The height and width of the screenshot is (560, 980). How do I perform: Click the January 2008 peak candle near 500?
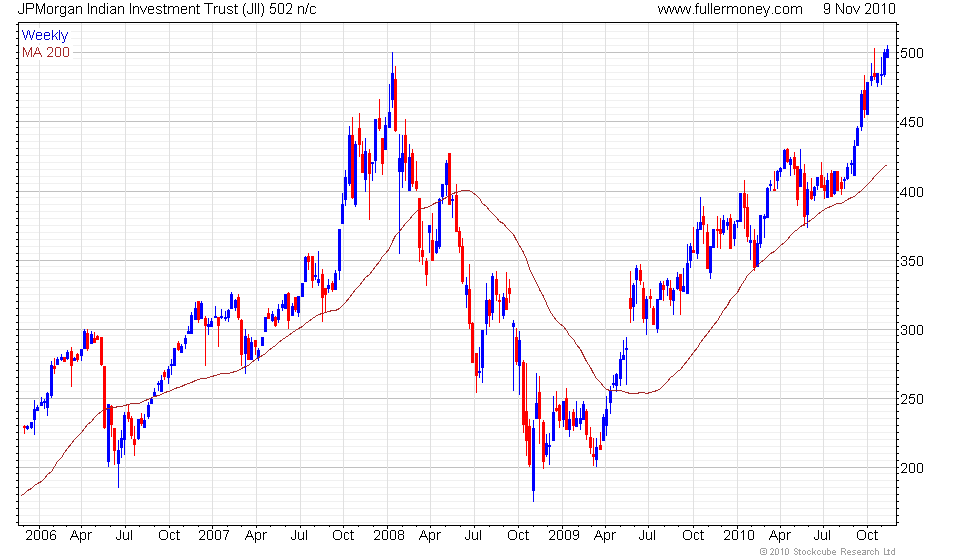pyautogui.click(x=392, y=81)
